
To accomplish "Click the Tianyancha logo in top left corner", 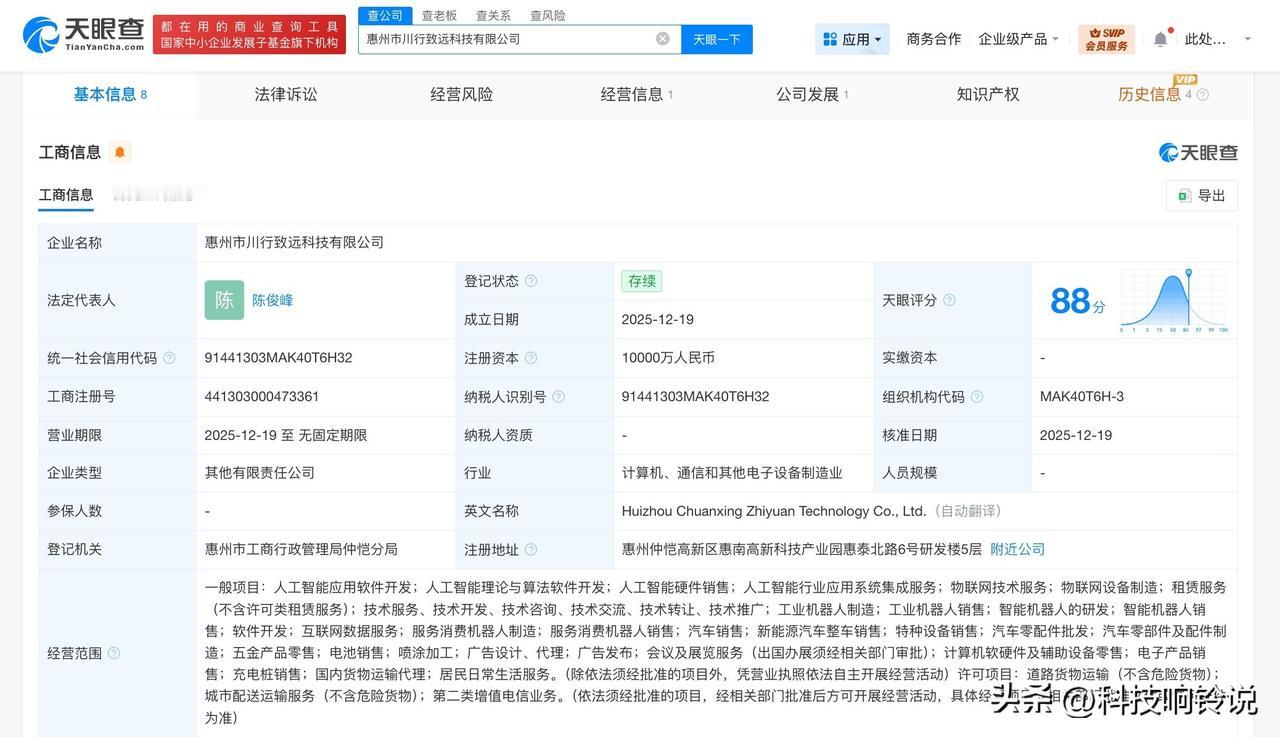I will tap(70, 35).
